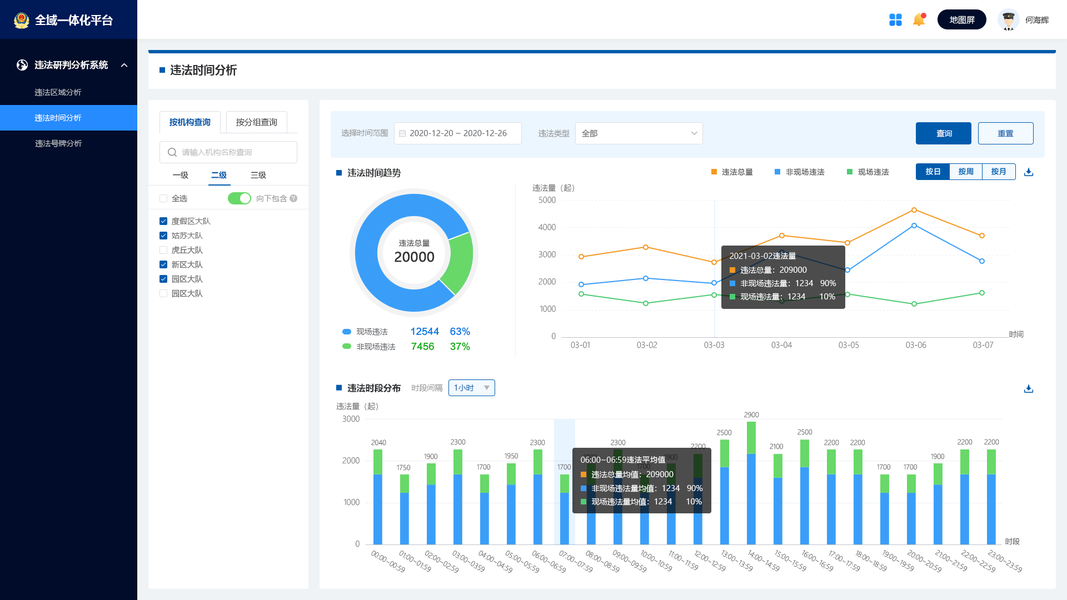Screen dimensions: 1067x600
Task: Check the 全选 checkbox
Action: [163, 199]
